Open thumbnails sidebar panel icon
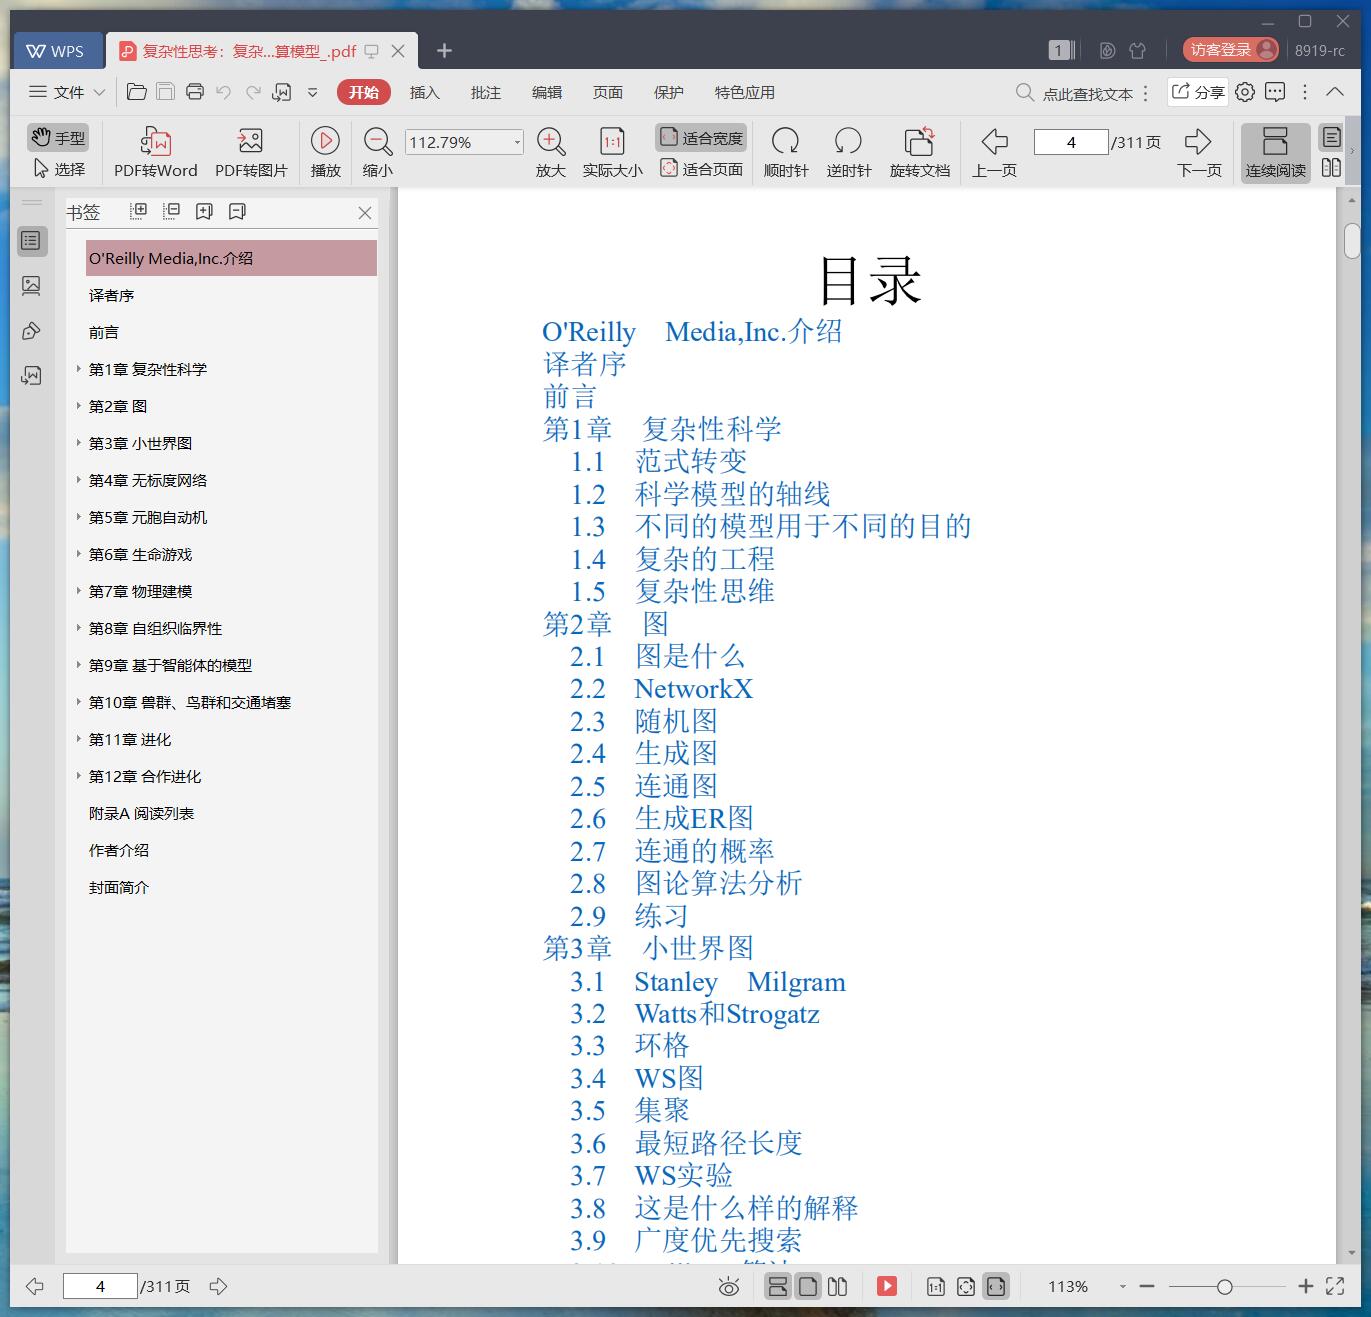 31,286
